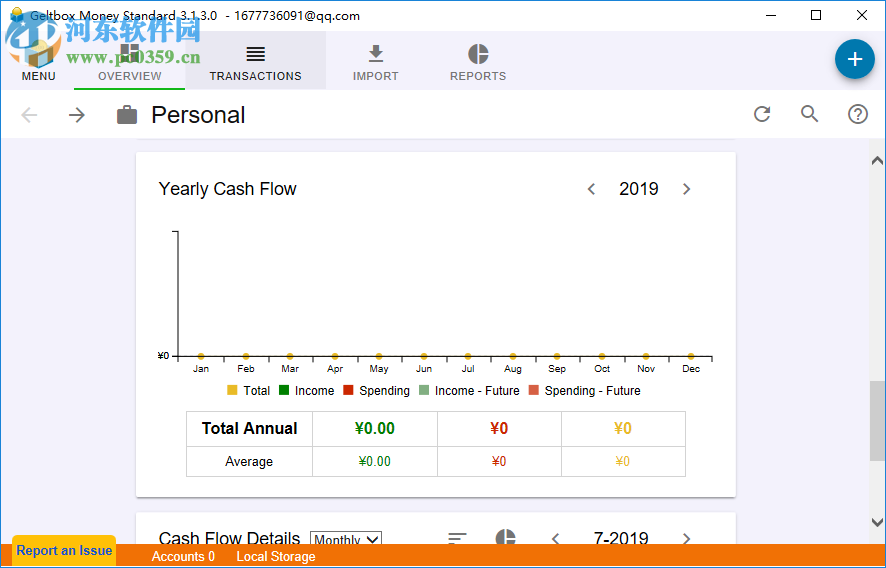The width and height of the screenshot is (886, 568).
Task: Click the Cash Flow Details pie chart icon
Action: pyautogui.click(x=506, y=537)
